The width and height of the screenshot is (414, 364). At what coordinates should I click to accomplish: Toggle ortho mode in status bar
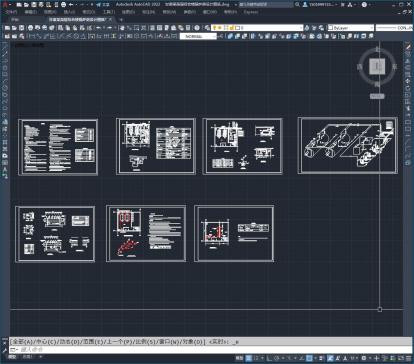click(x=270, y=358)
